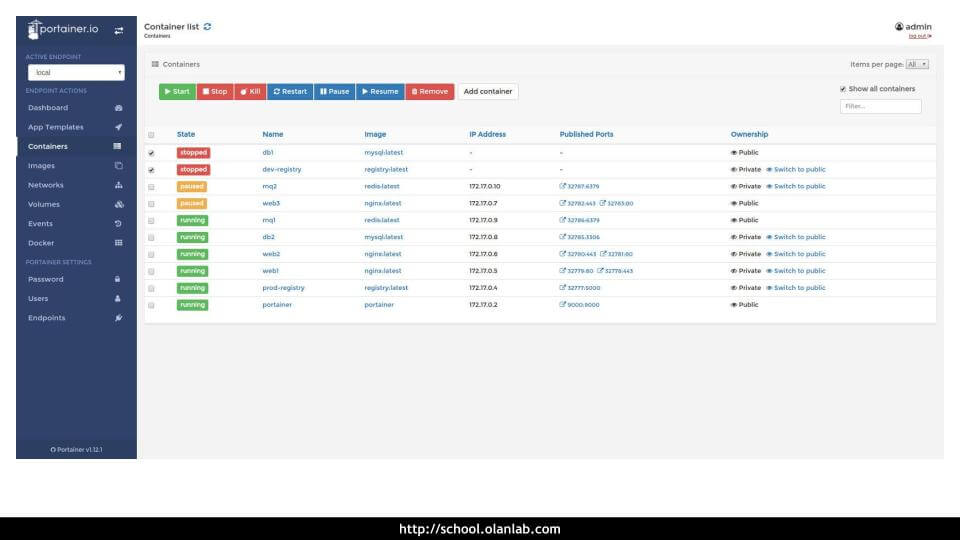Click the Events history icon in sidebar

[118, 224]
